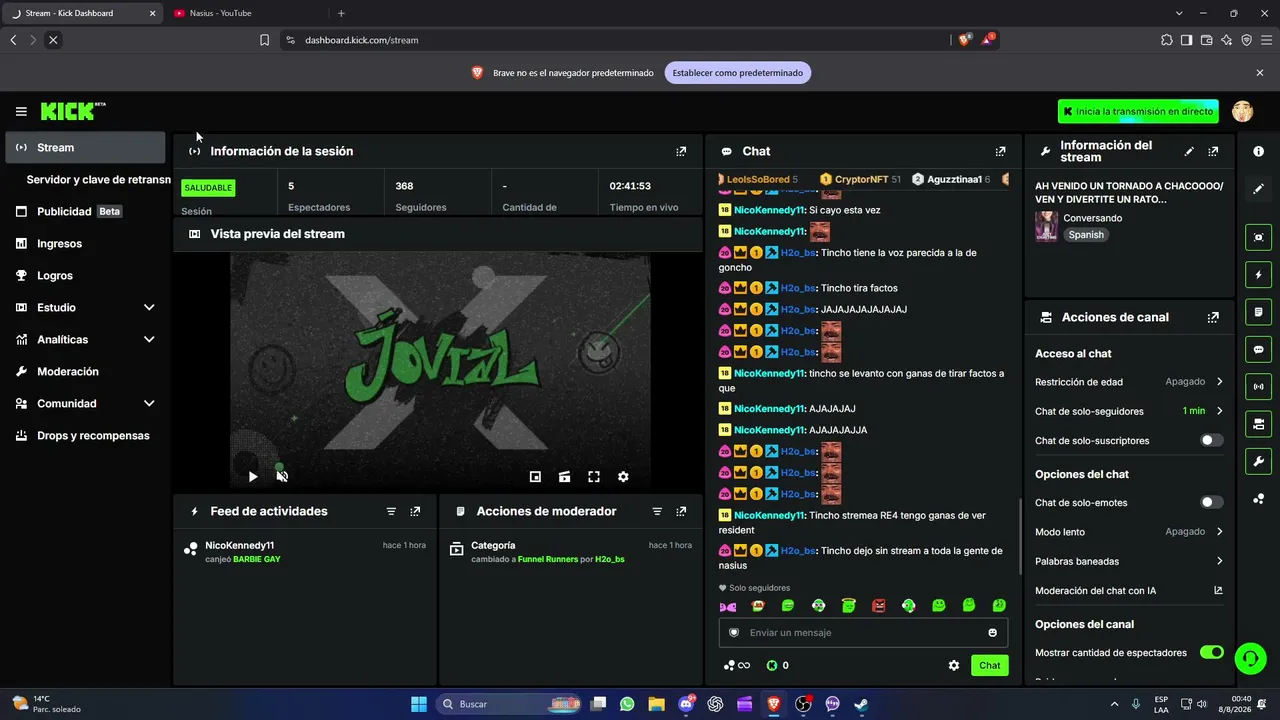Turn off Mostrar cantidad de espectadores

click(x=1211, y=652)
